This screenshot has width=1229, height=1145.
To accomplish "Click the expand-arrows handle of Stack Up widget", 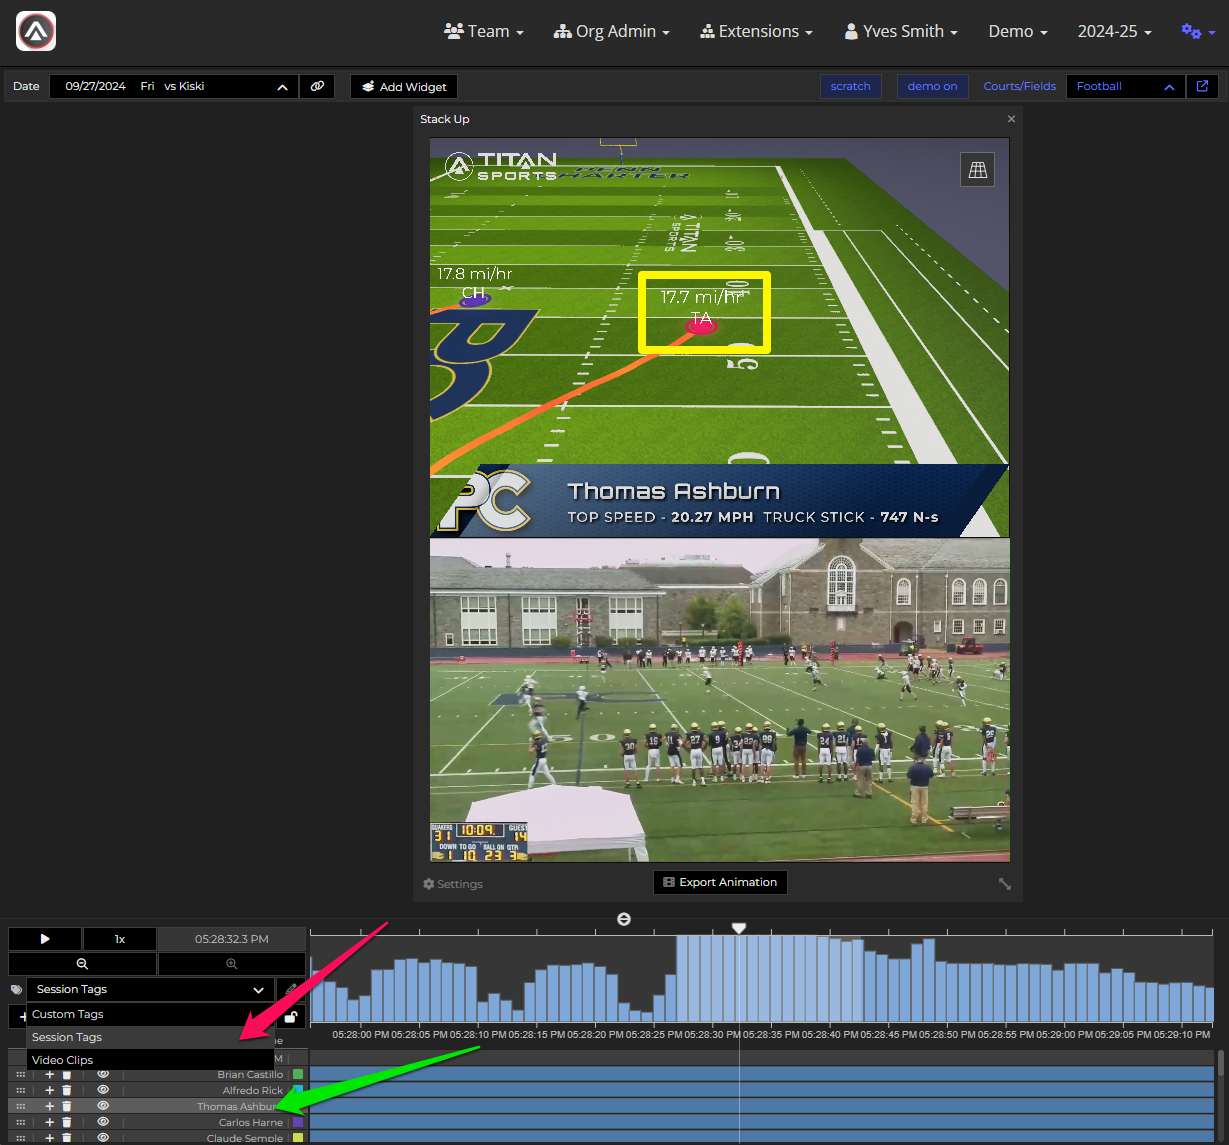I will point(1004,884).
